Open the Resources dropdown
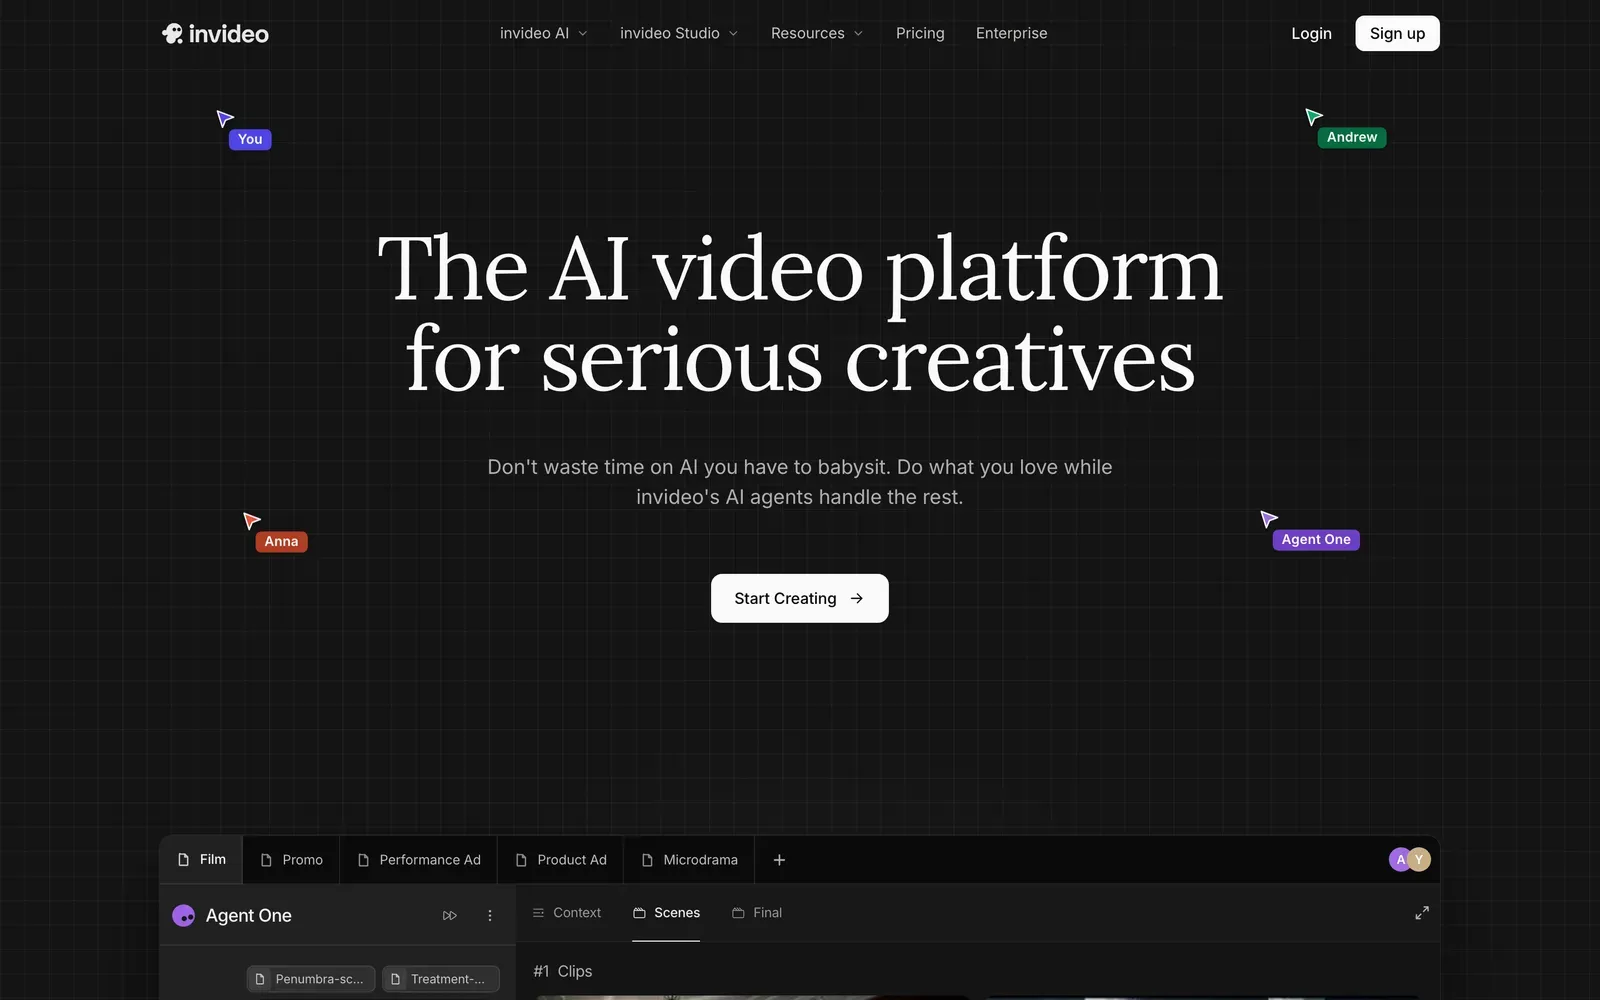The width and height of the screenshot is (1600, 1000). 817,33
